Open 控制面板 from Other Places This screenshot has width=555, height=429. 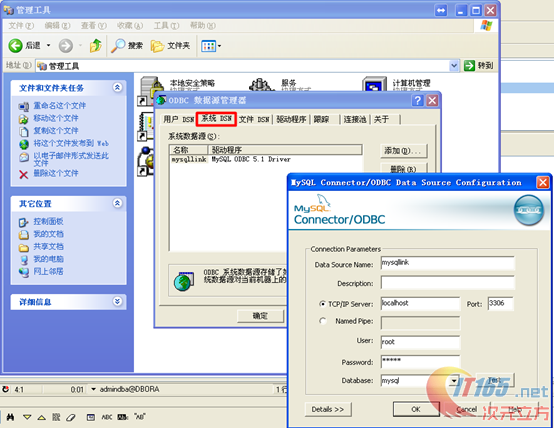click(x=48, y=222)
